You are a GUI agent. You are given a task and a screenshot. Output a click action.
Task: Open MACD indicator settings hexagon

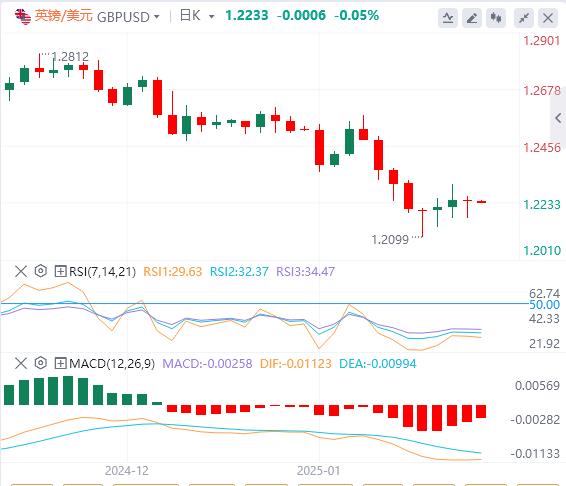point(41,363)
